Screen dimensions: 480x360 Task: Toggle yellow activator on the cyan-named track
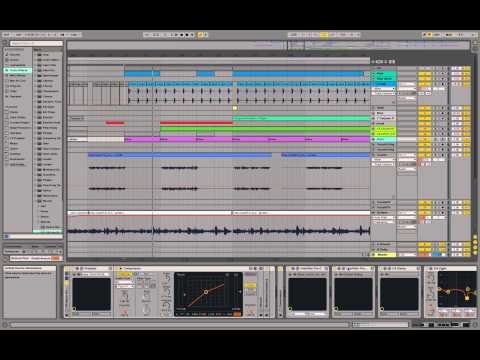(425, 139)
